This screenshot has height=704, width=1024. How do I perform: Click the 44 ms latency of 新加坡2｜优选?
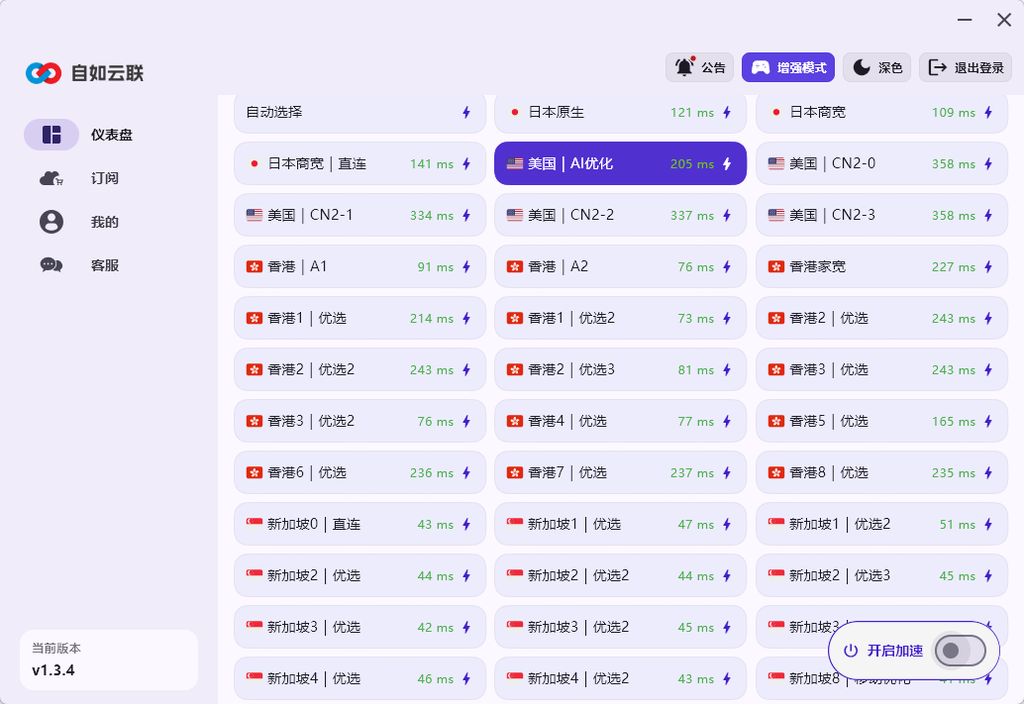click(x=436, y=576)
